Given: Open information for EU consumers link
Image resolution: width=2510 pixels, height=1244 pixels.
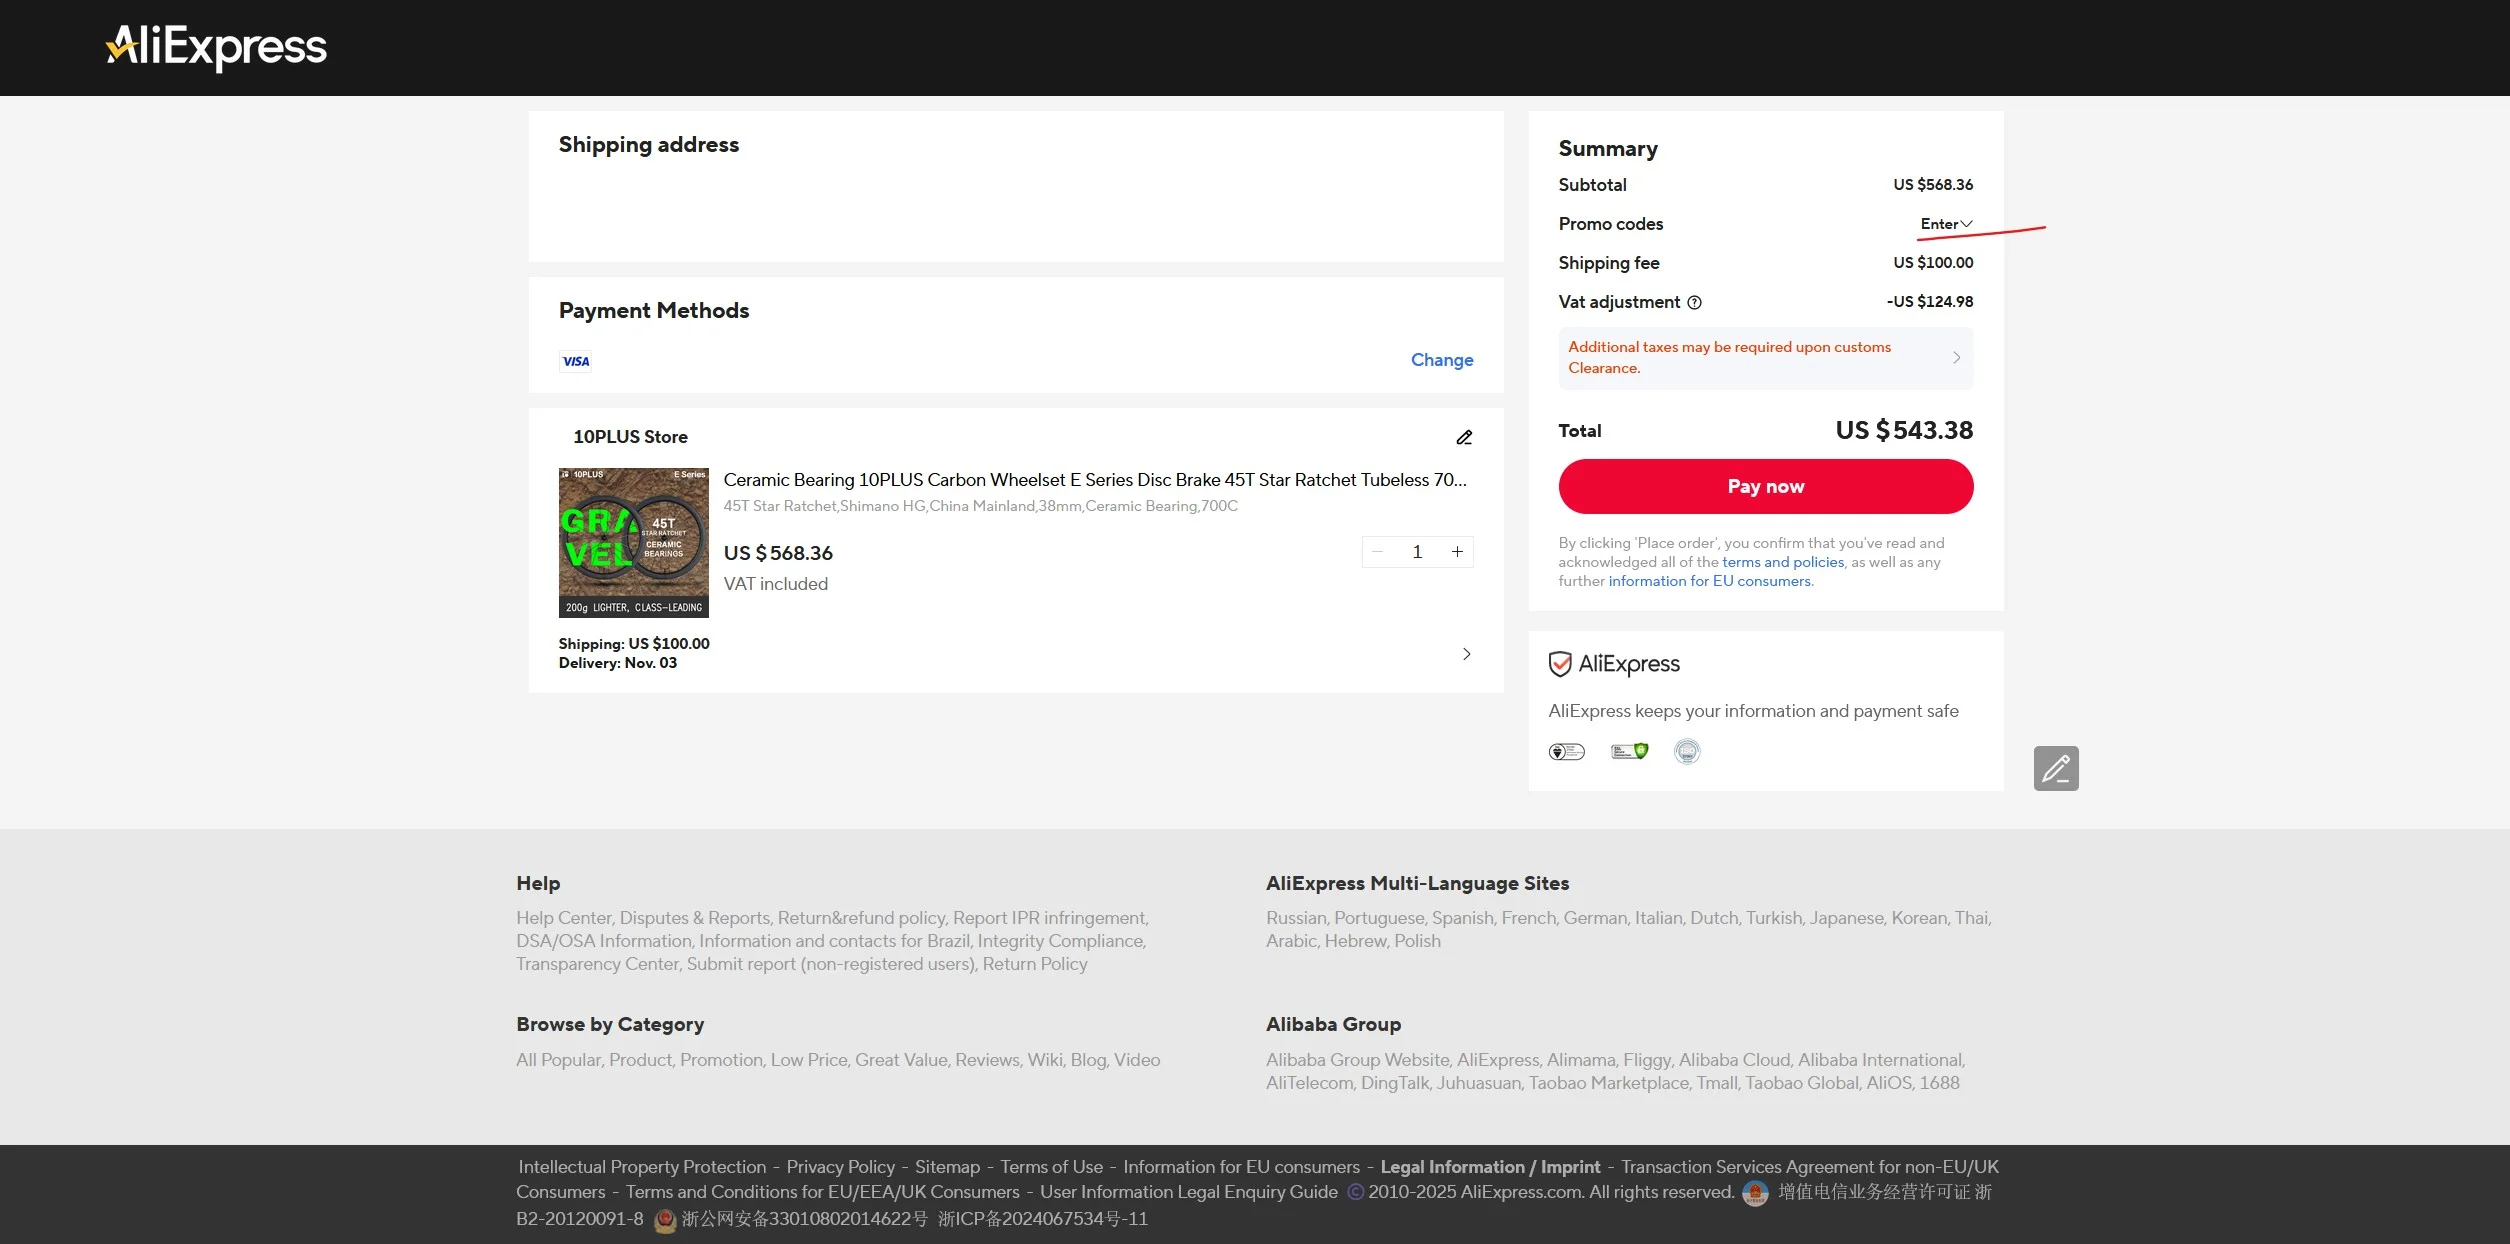Looking at the screenshot, I should [1709, 581].
